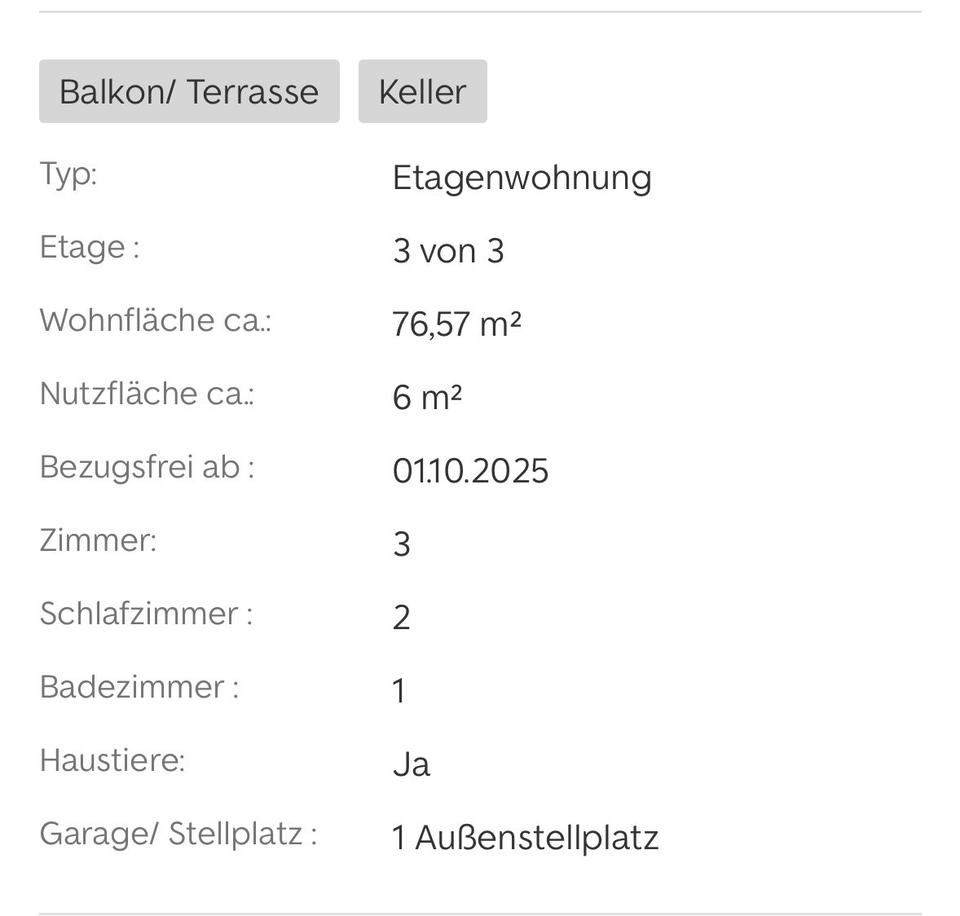Select the 01.10.2025 availability date

[470, 471]
